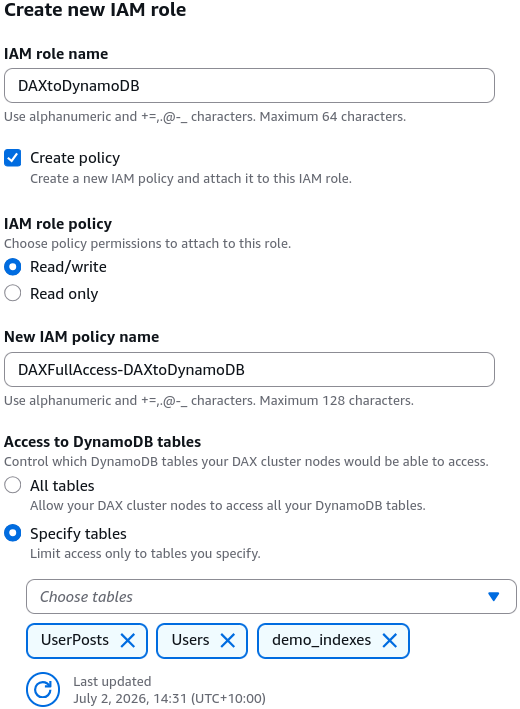The height and width of the screenshot is (709, 520).
Task: Click the UserPosts token label
Action: (x=75, y=640)
